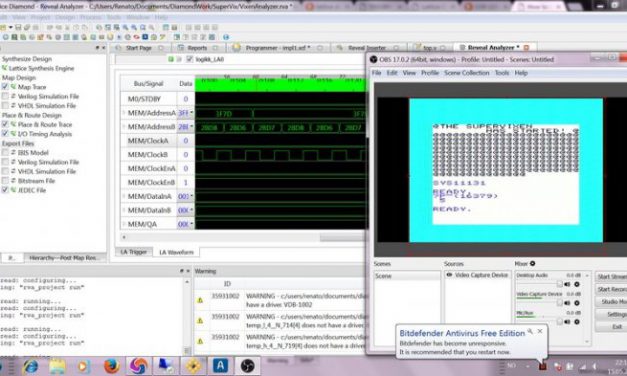Click Start Streaming in OBS
627x376 pixels.
tap(611, 276)
